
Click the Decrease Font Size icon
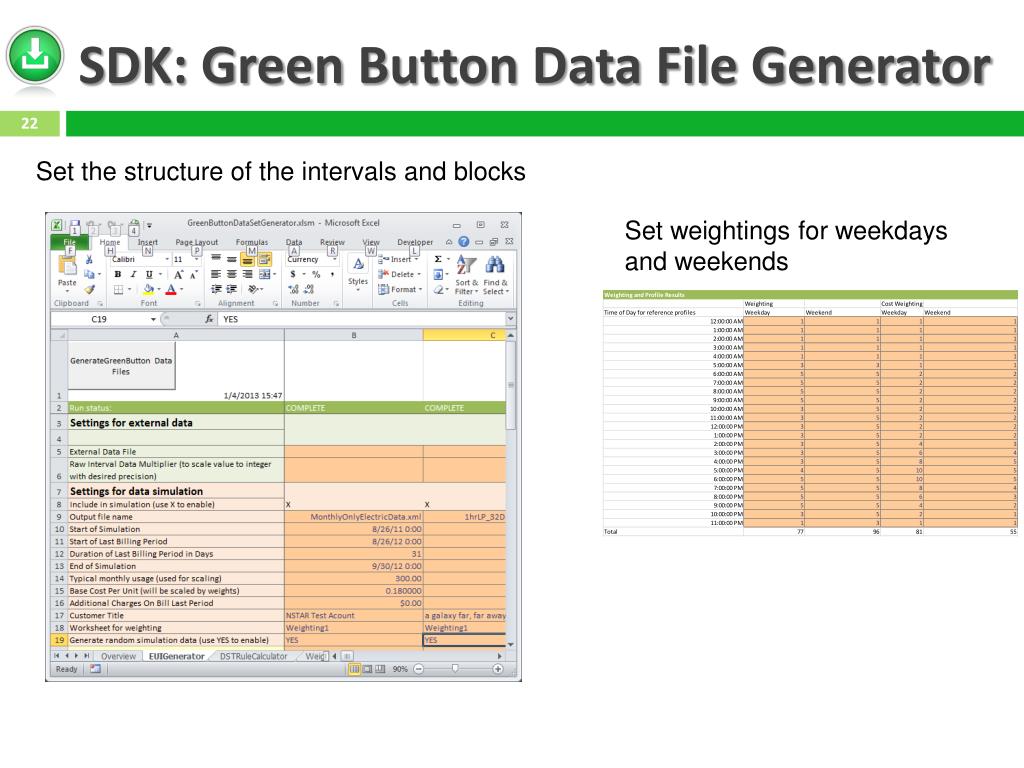[193, 275]
